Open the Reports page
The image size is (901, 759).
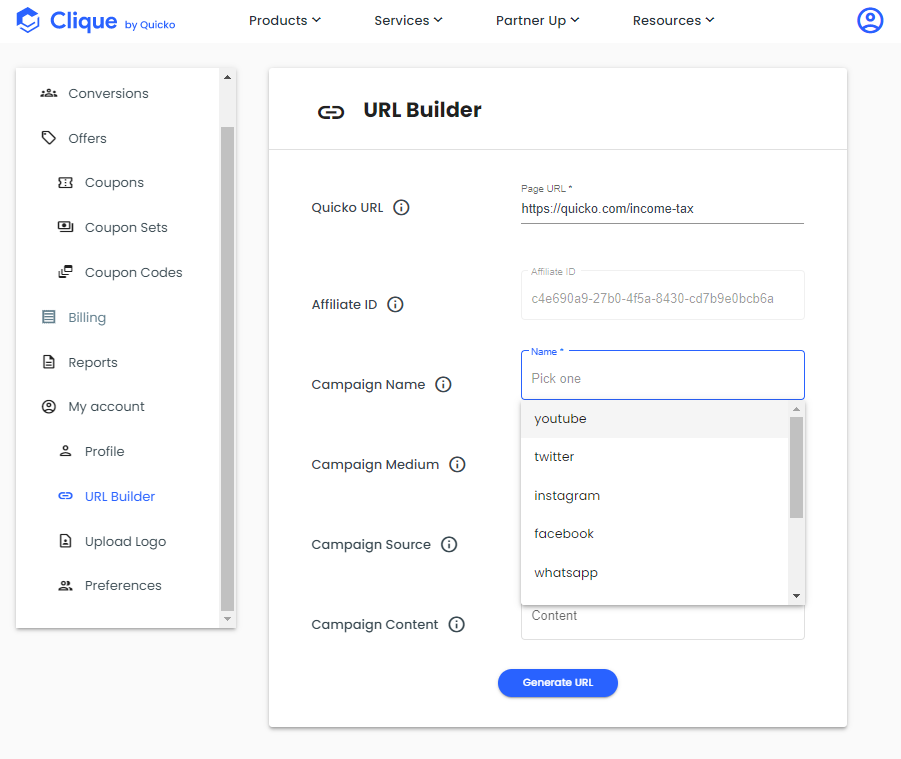point(93,363)
